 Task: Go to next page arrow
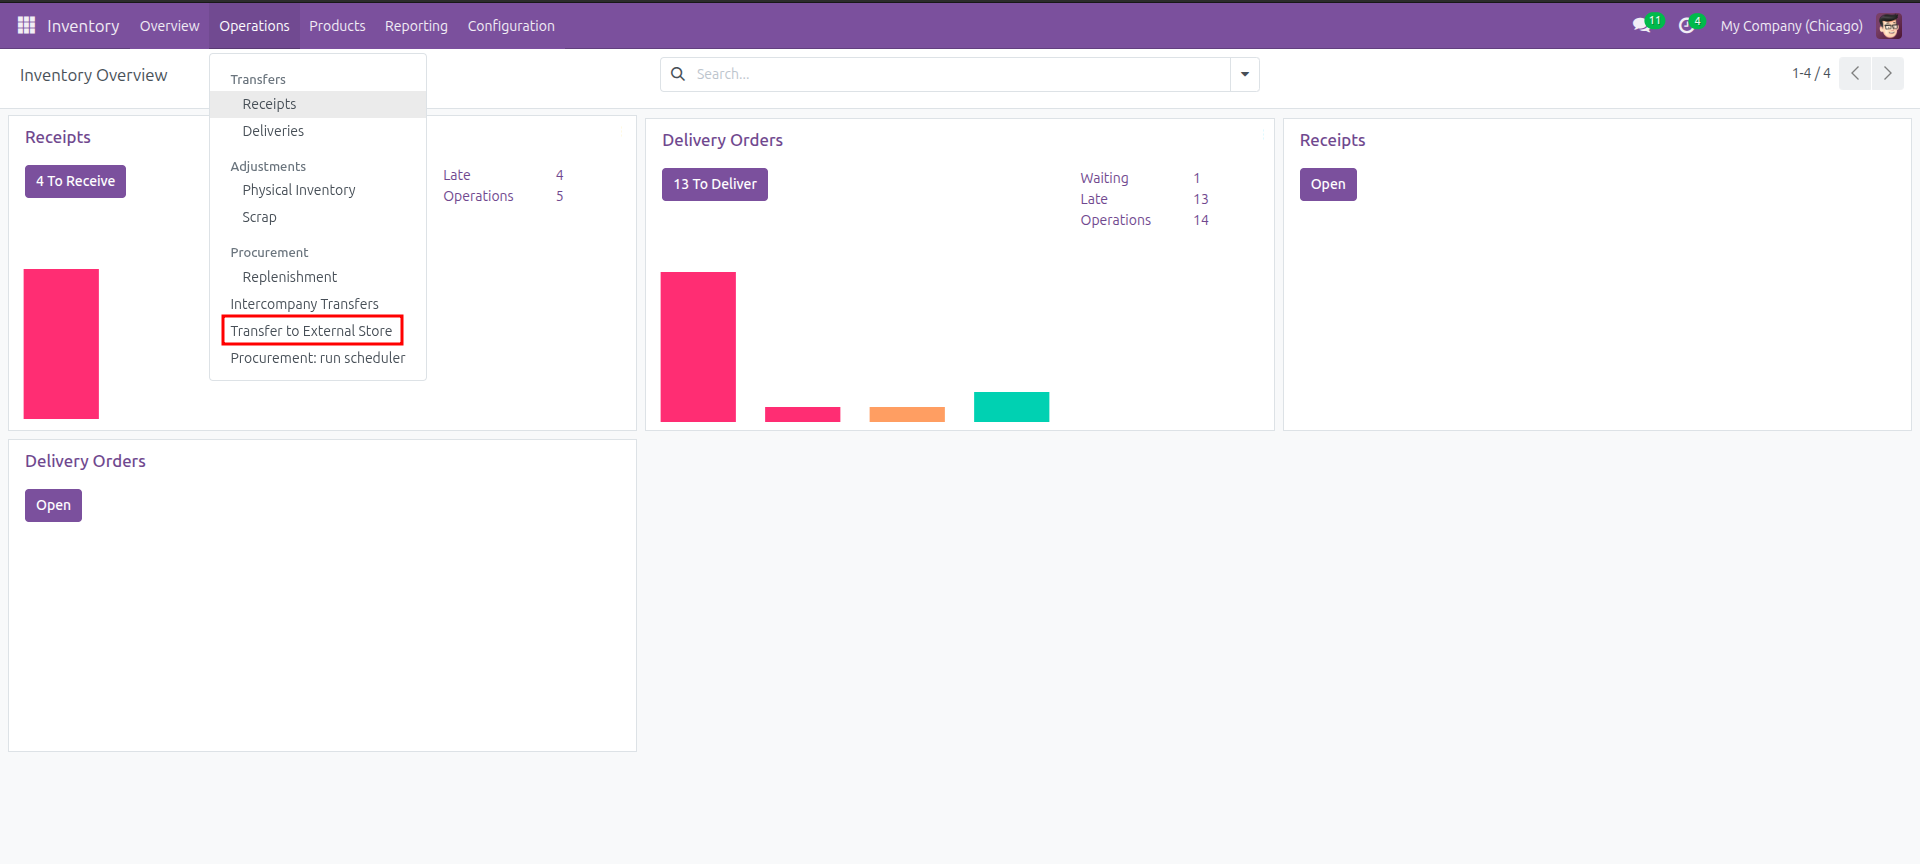point(1888,73)
